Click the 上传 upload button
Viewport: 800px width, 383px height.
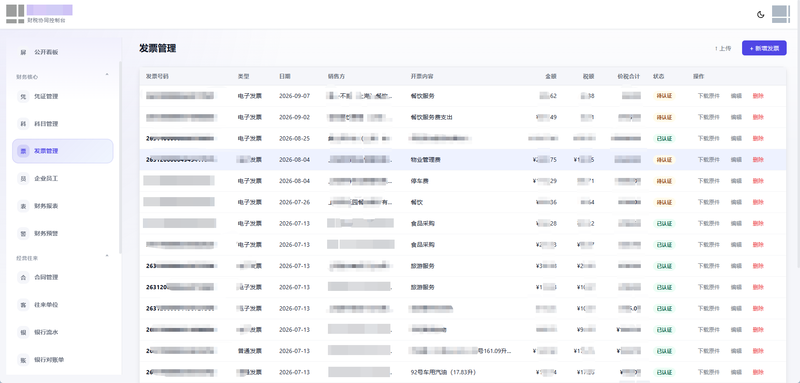[x=722, y=48]
